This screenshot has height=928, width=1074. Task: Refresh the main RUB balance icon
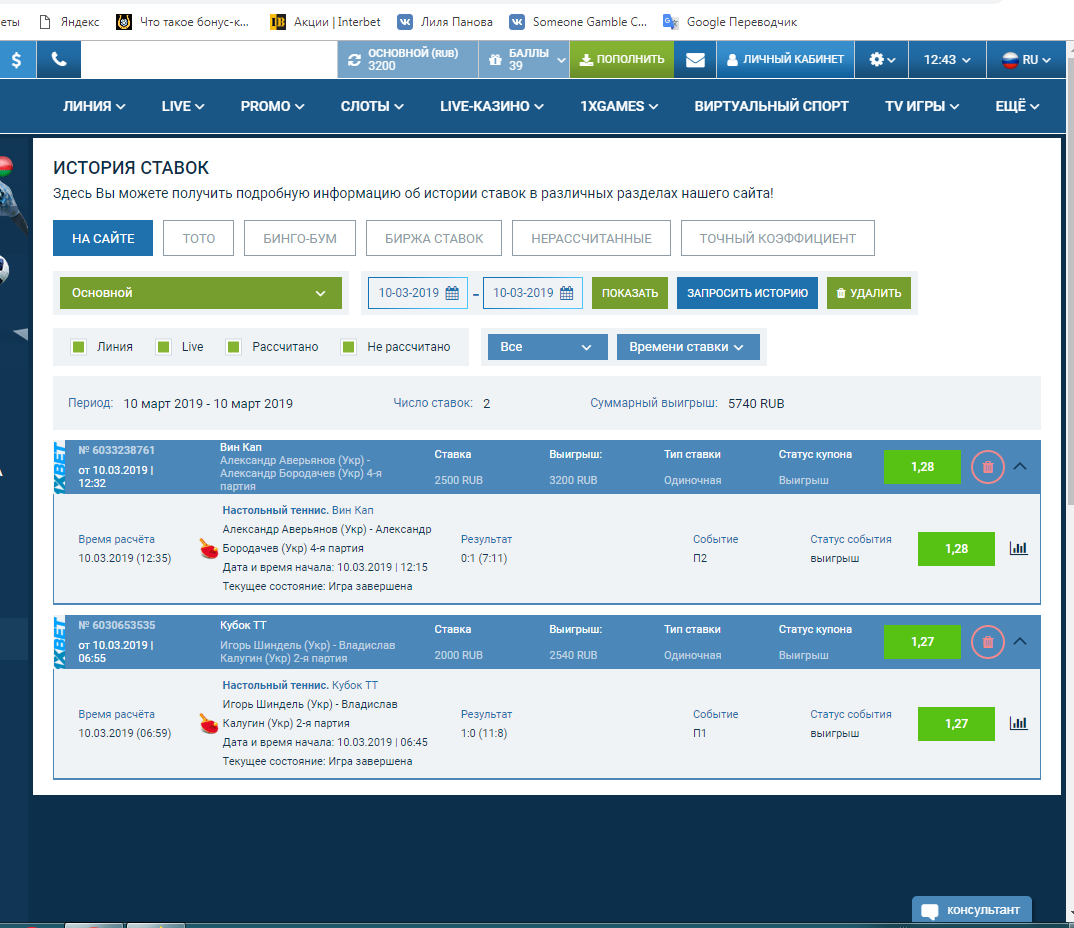point(354,60)
